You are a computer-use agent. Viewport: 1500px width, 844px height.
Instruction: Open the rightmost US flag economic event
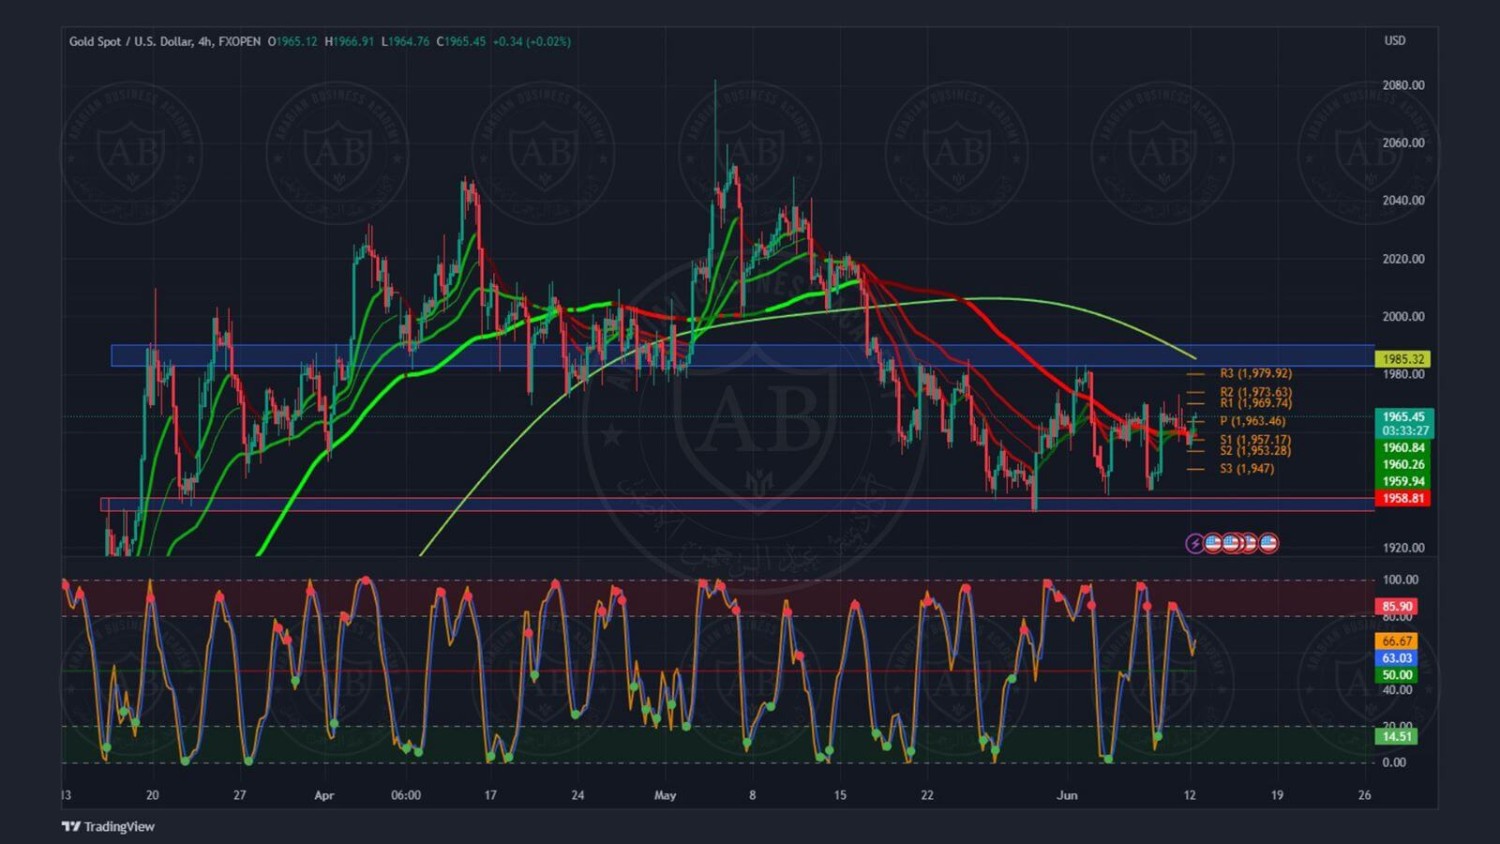tap(1269, 543)
